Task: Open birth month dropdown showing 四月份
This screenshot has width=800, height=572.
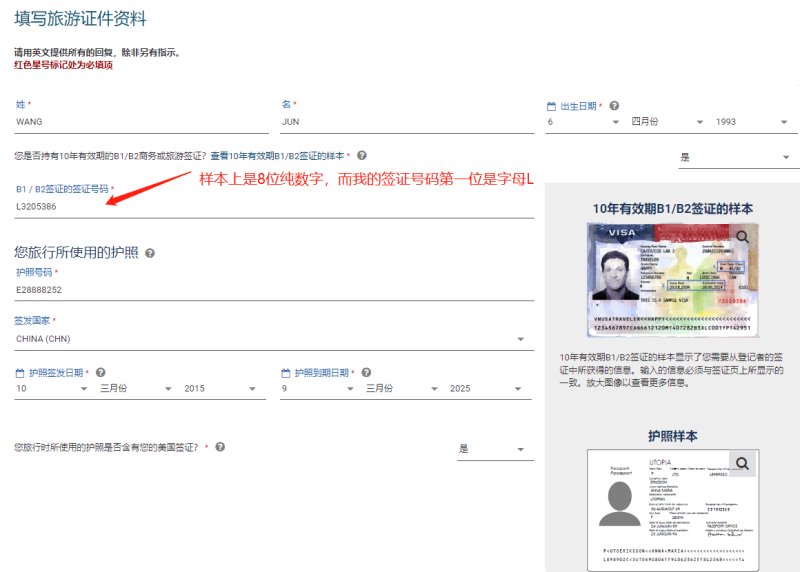Action: 667,122
